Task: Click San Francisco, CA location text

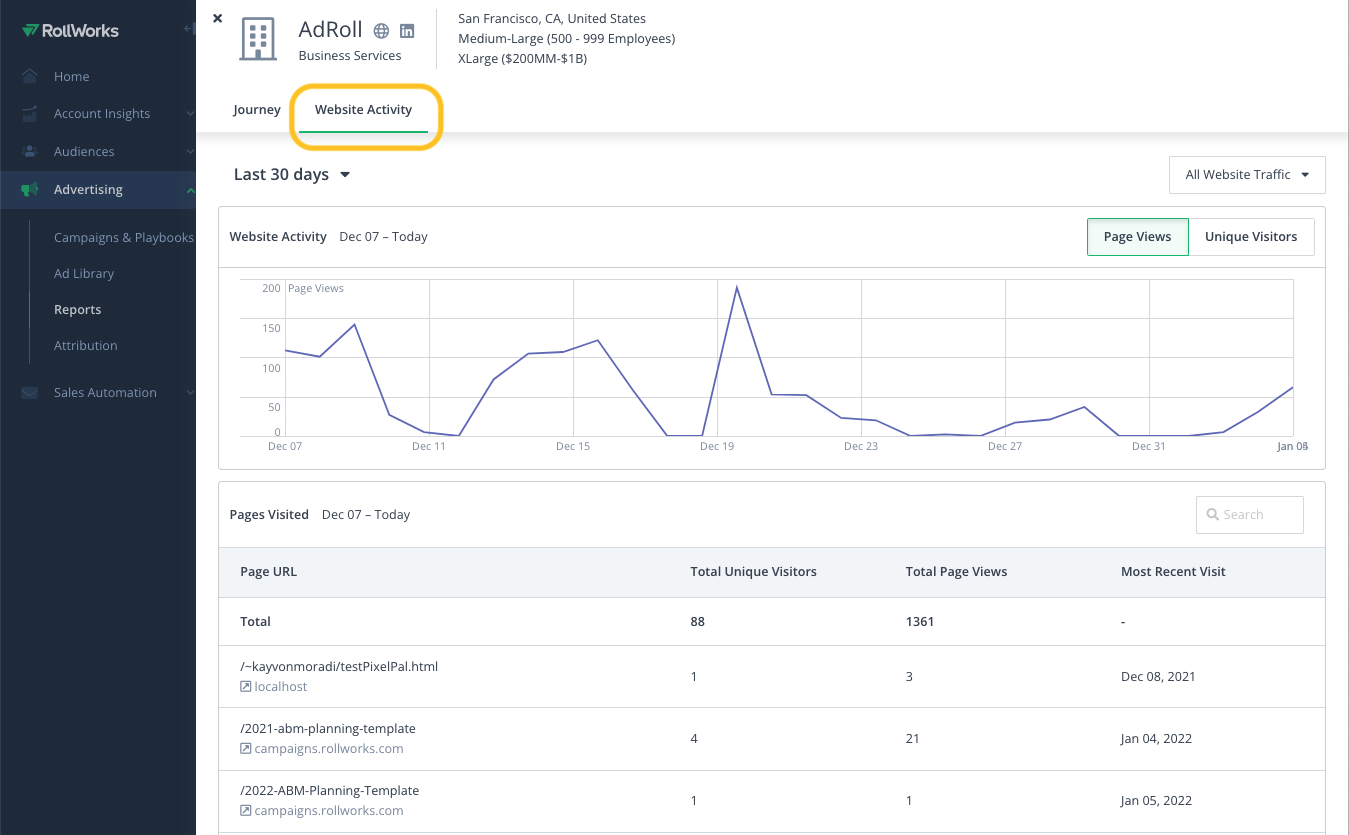Action: coord(552,19)
